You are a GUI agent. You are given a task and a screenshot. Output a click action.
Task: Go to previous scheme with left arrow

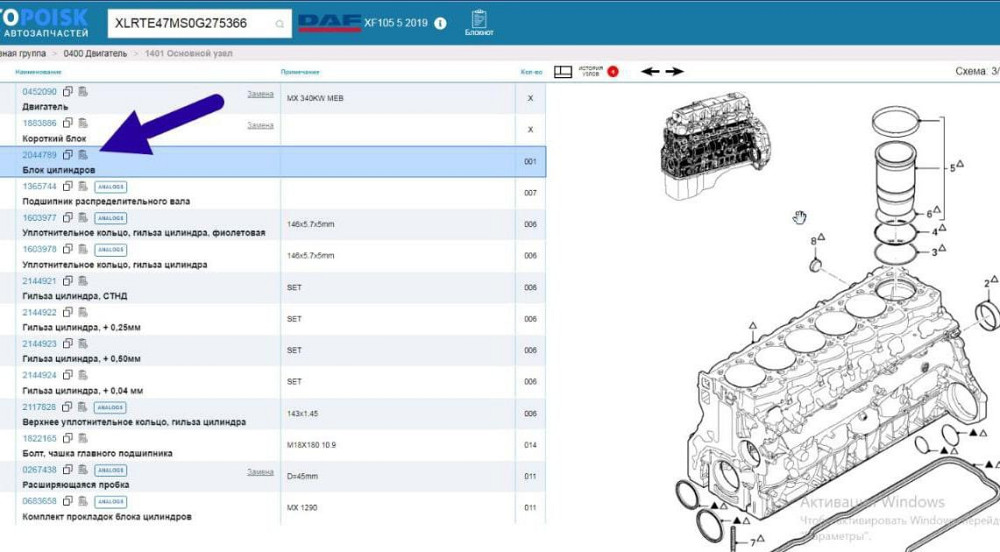pos(650,72)
